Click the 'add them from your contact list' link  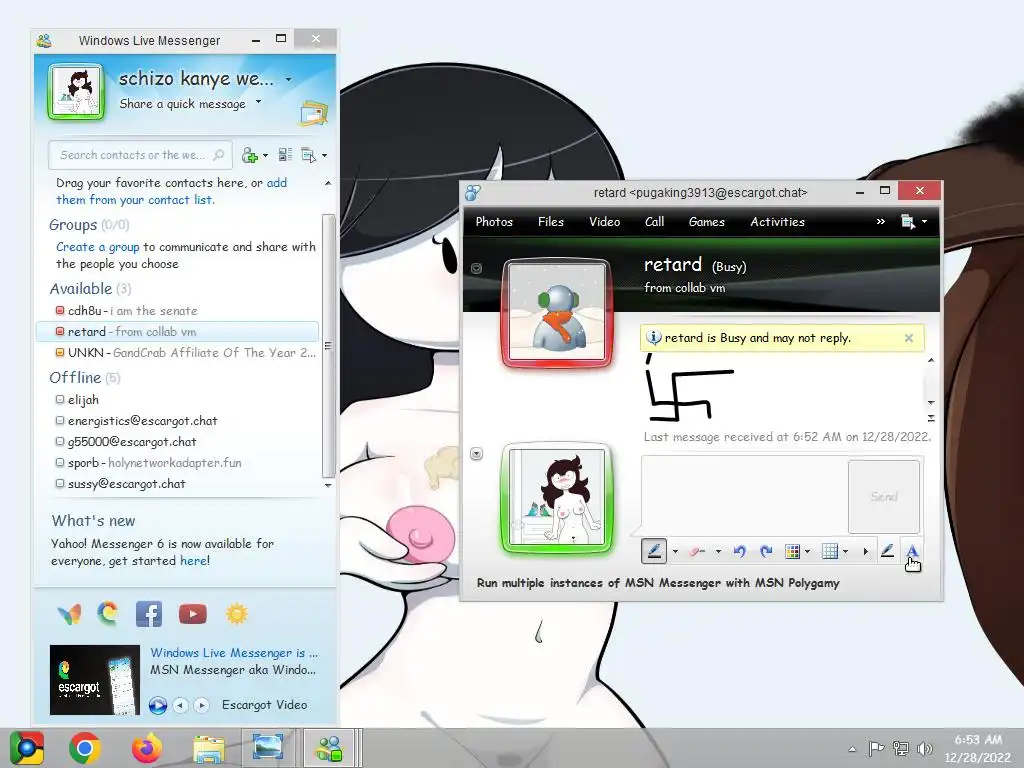[172, 191]
